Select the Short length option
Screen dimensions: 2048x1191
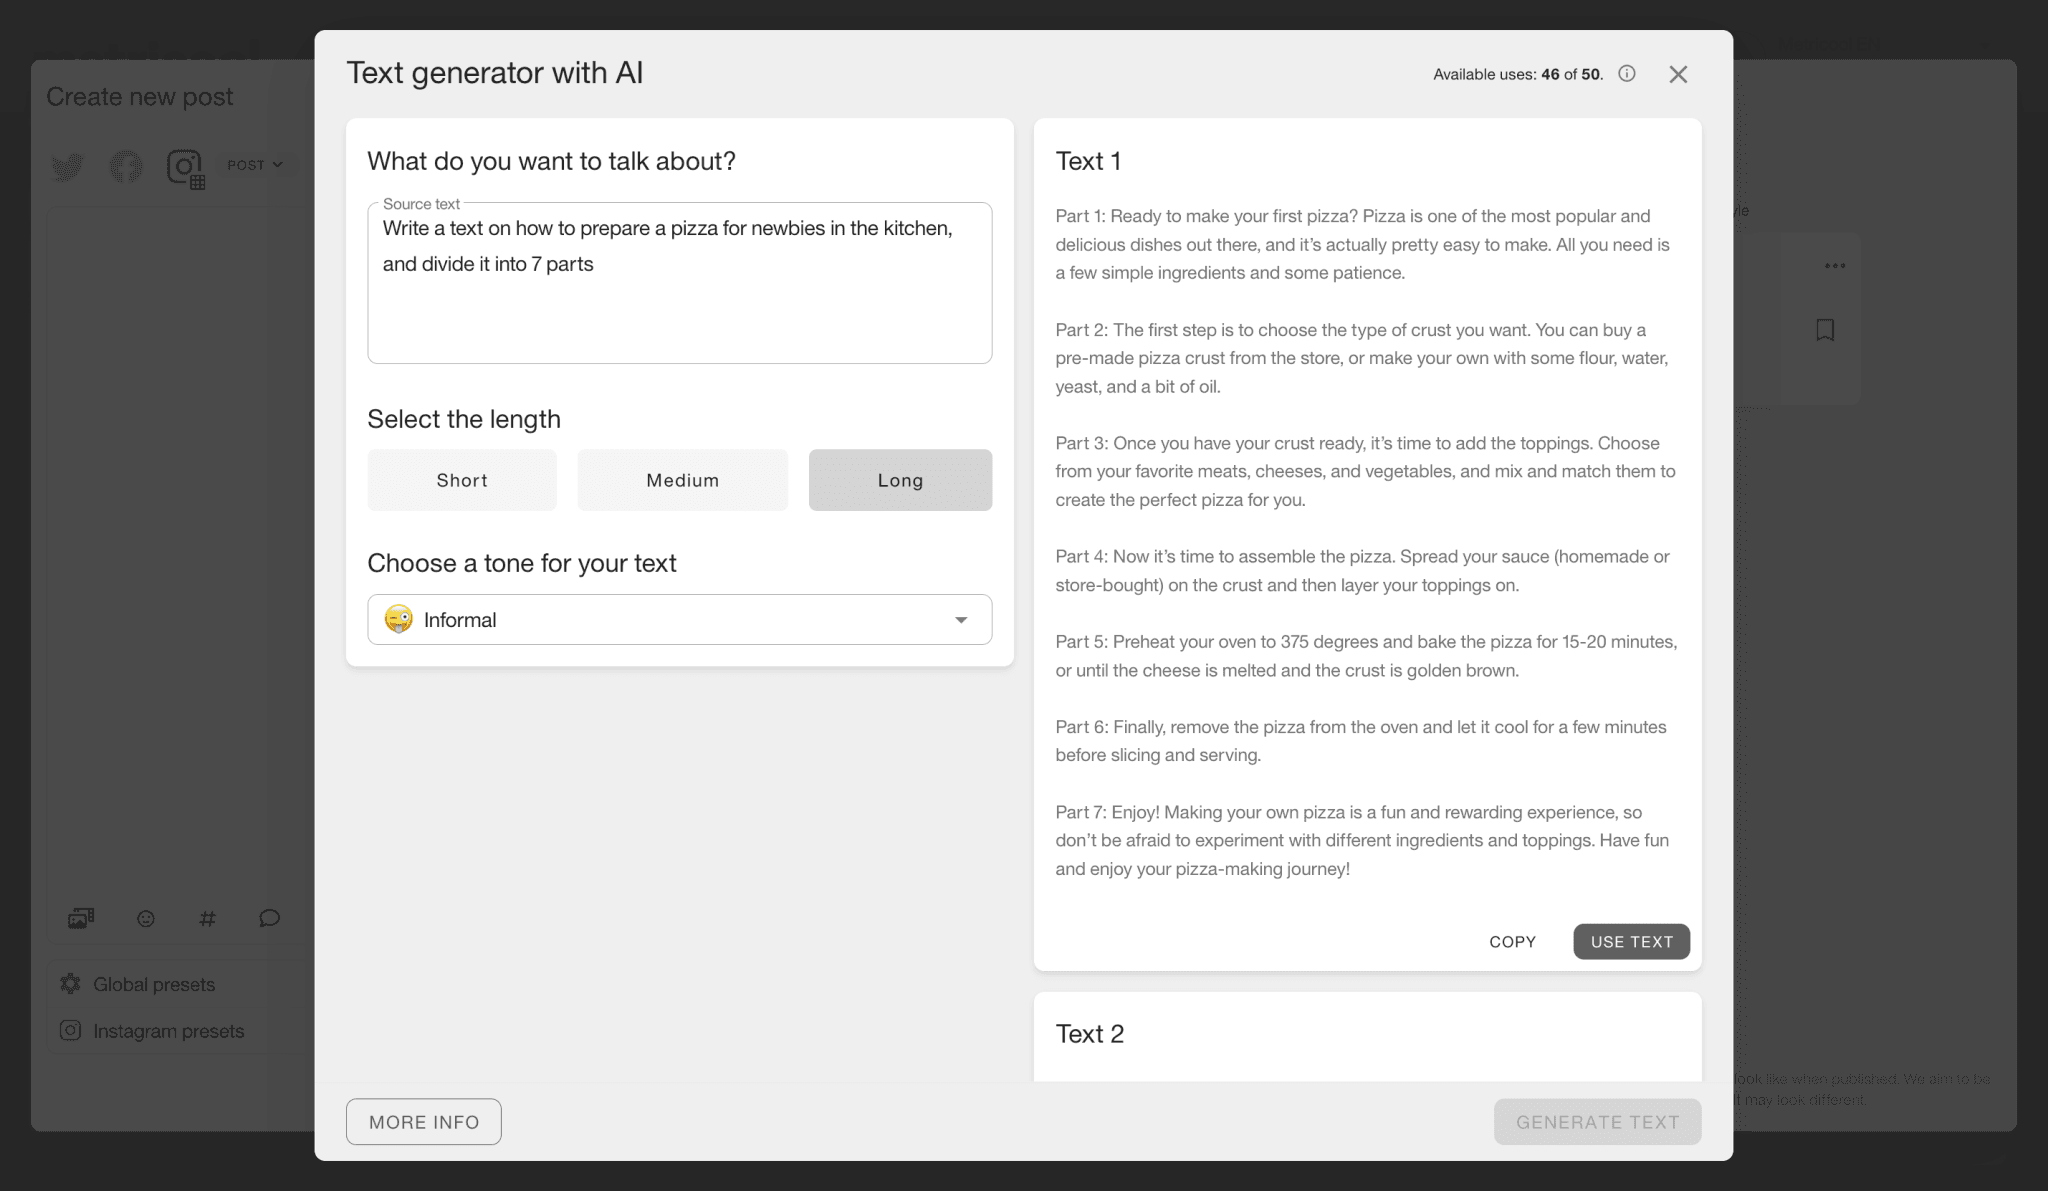(x=461, y=480)
